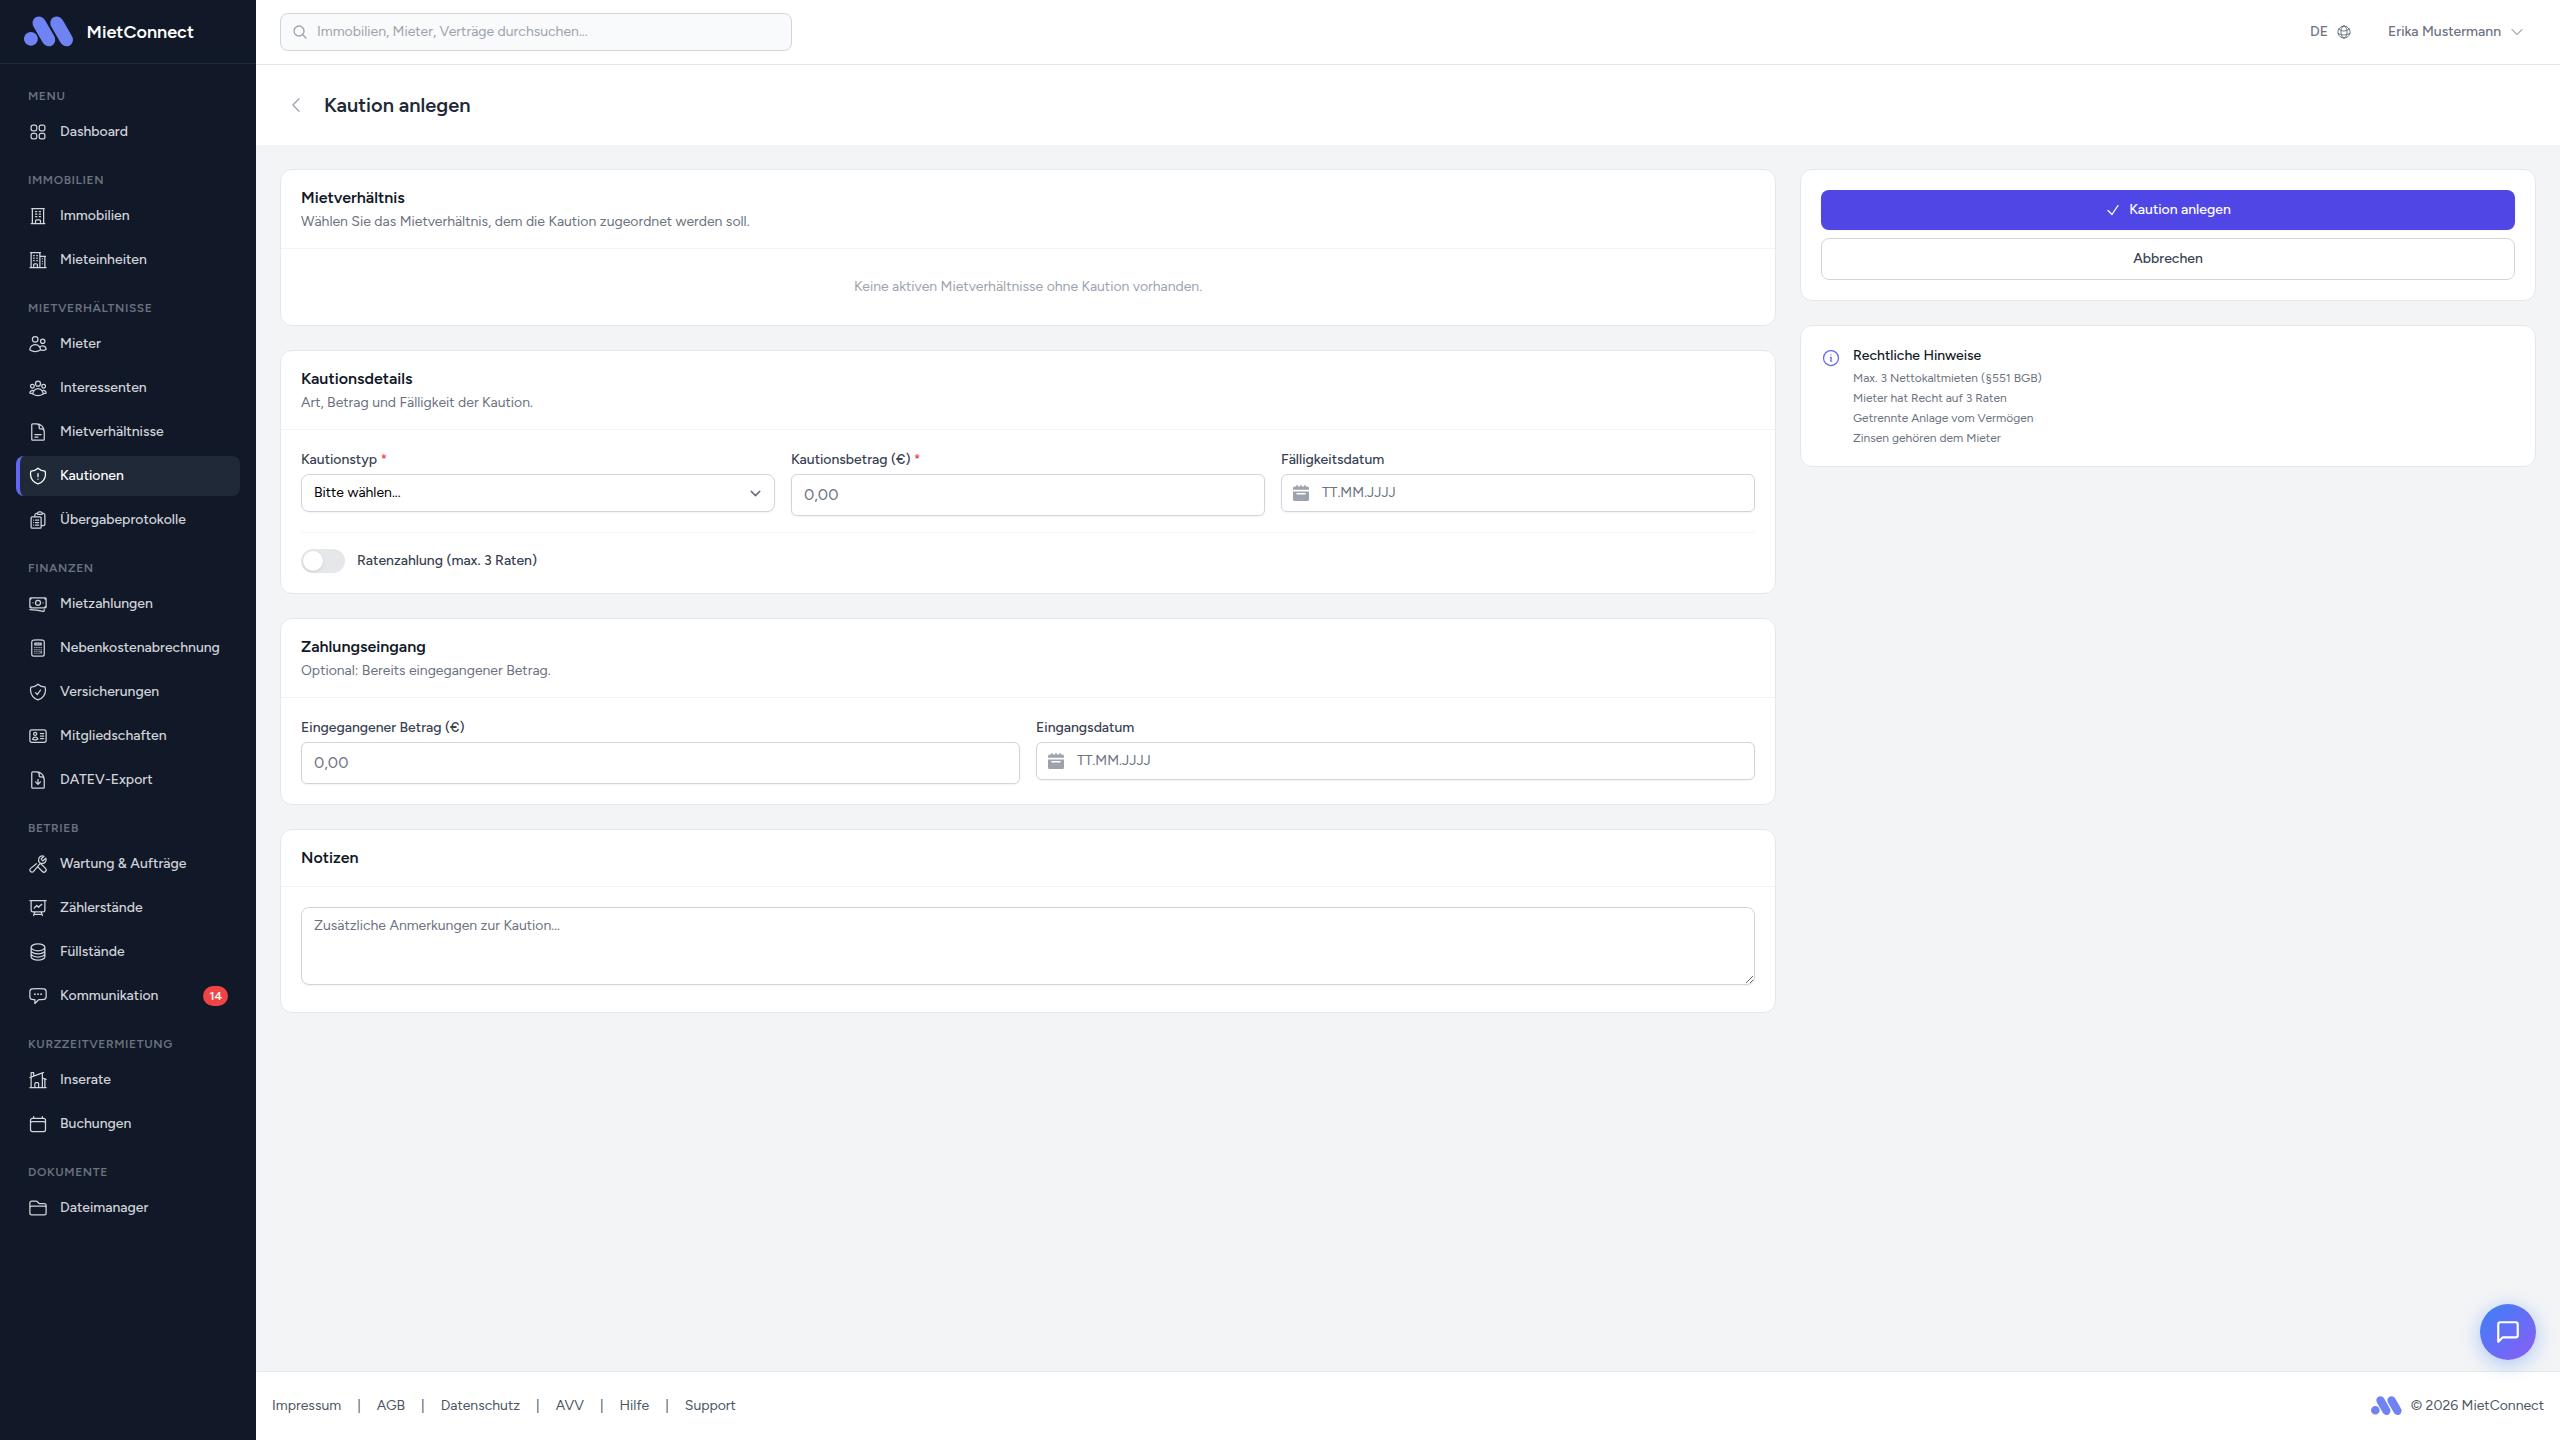The height and width of the screenshot is (1440, 2560).
Task: Click the MietConnect logo in sidebar
Action: [48, 32]
